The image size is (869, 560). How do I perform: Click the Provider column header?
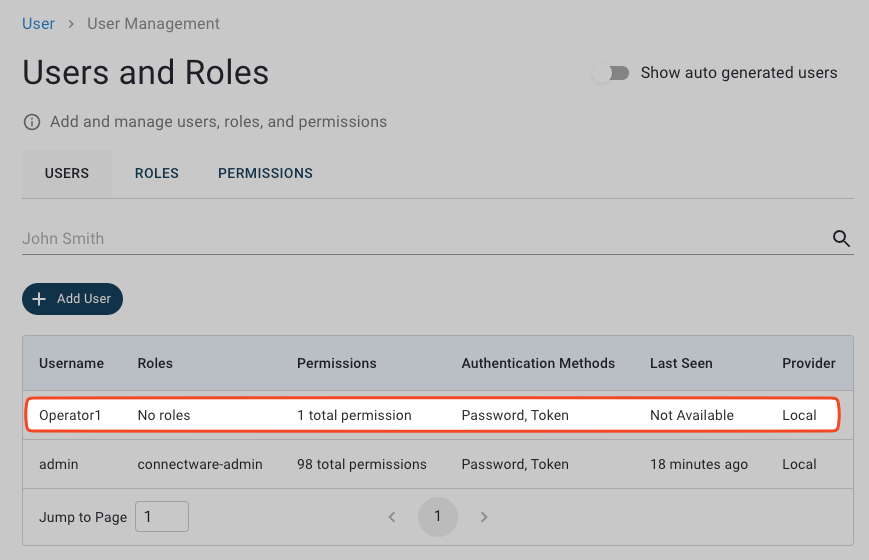808,363
